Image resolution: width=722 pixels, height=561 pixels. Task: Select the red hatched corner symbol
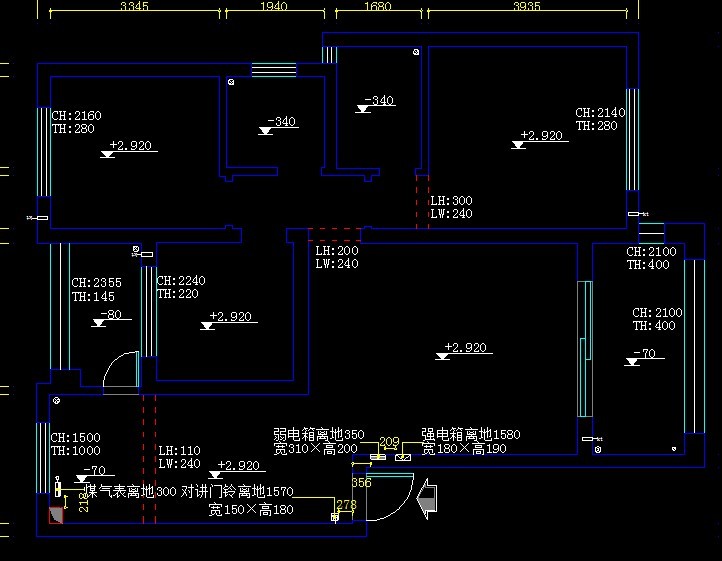point(56,514)
